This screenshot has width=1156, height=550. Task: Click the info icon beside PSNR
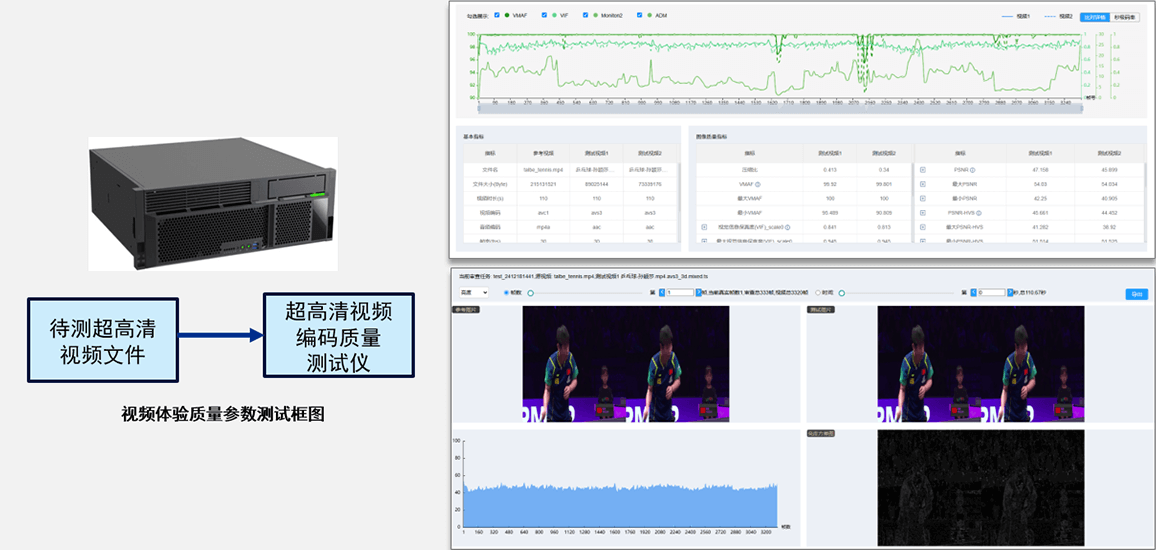[x=972, y=170]
